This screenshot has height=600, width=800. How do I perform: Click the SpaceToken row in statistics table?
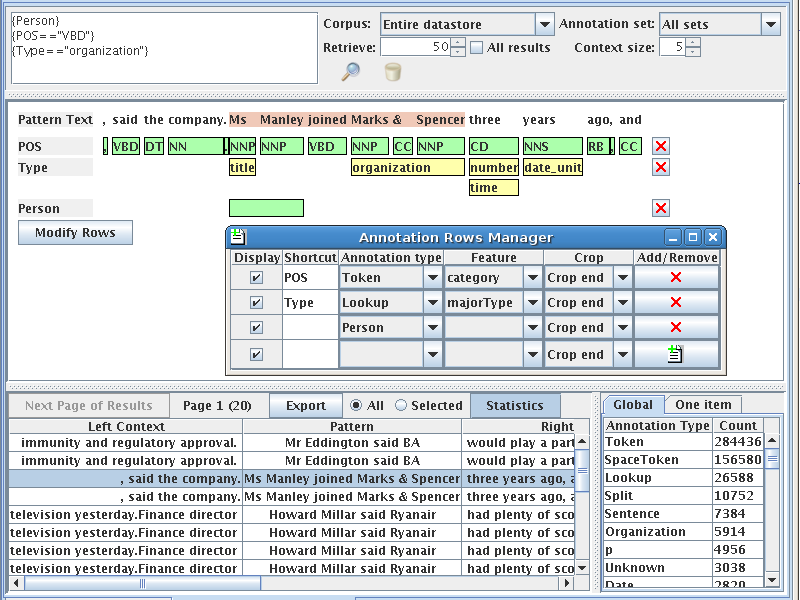[x=684, y=460]
